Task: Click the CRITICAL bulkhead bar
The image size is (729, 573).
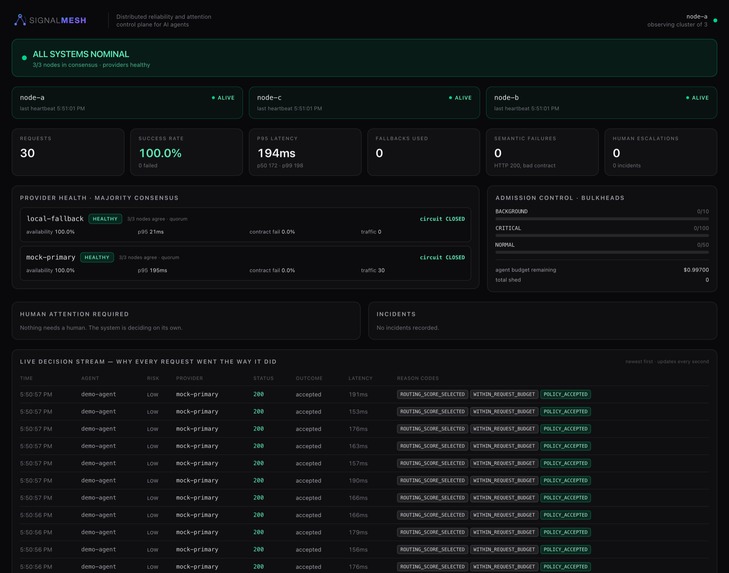Action: click(602, 235)
